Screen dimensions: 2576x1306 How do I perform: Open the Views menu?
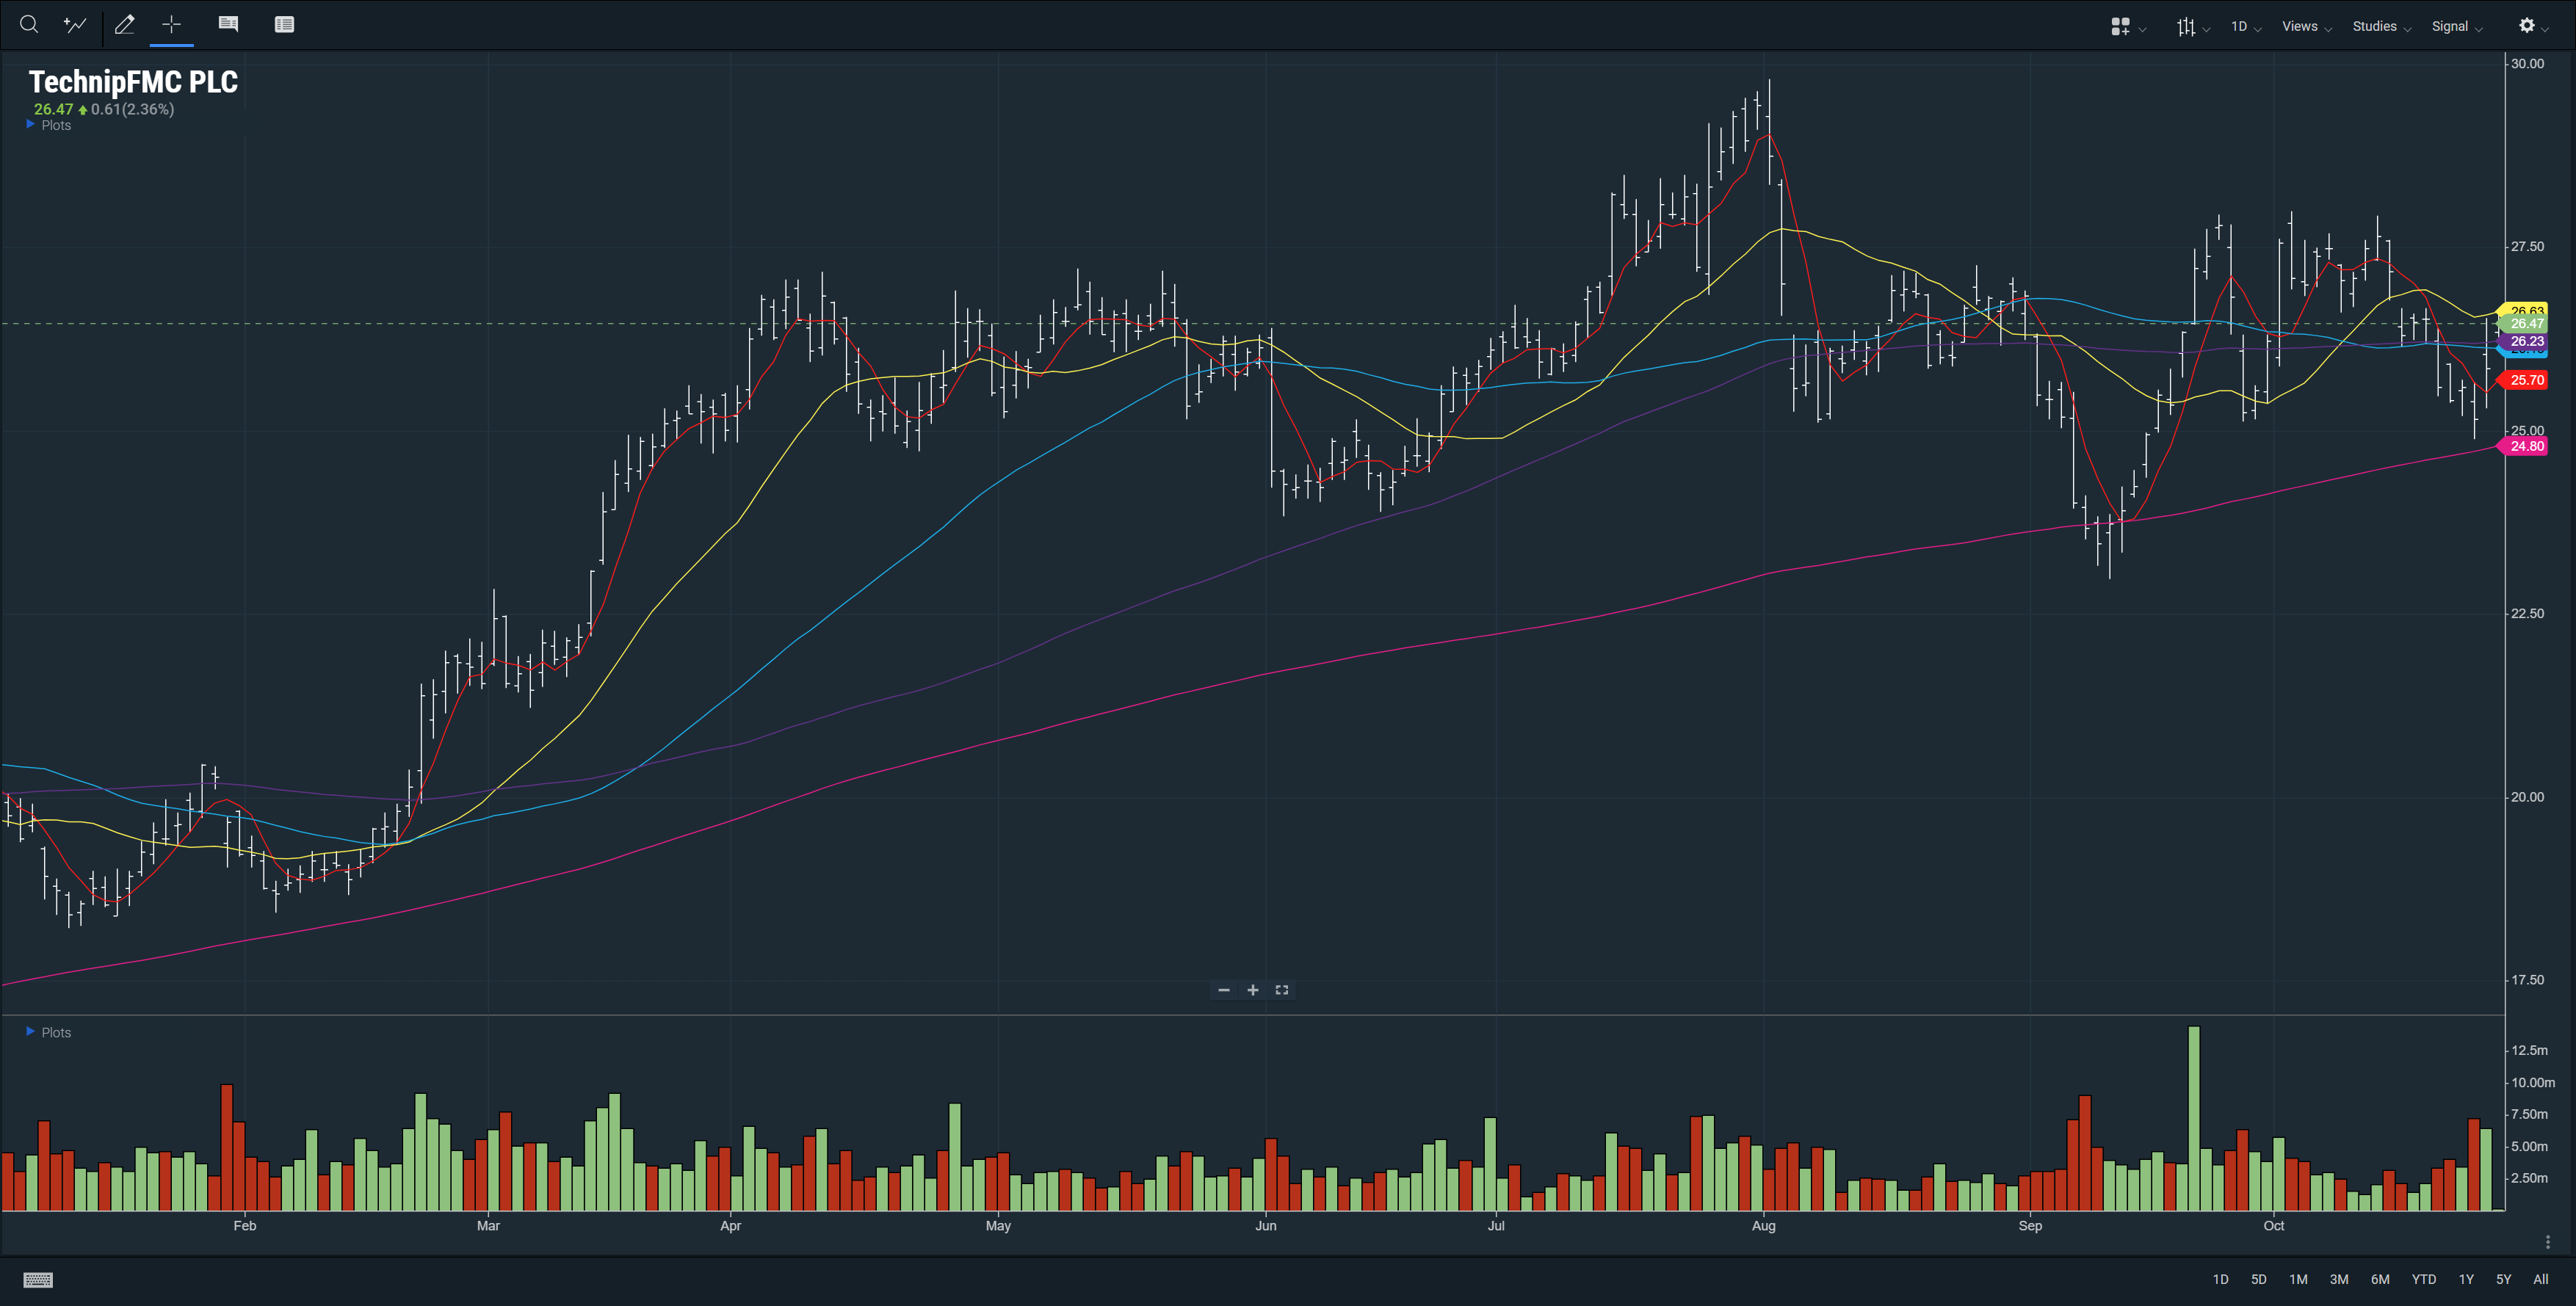click(x=2306, y=27)
